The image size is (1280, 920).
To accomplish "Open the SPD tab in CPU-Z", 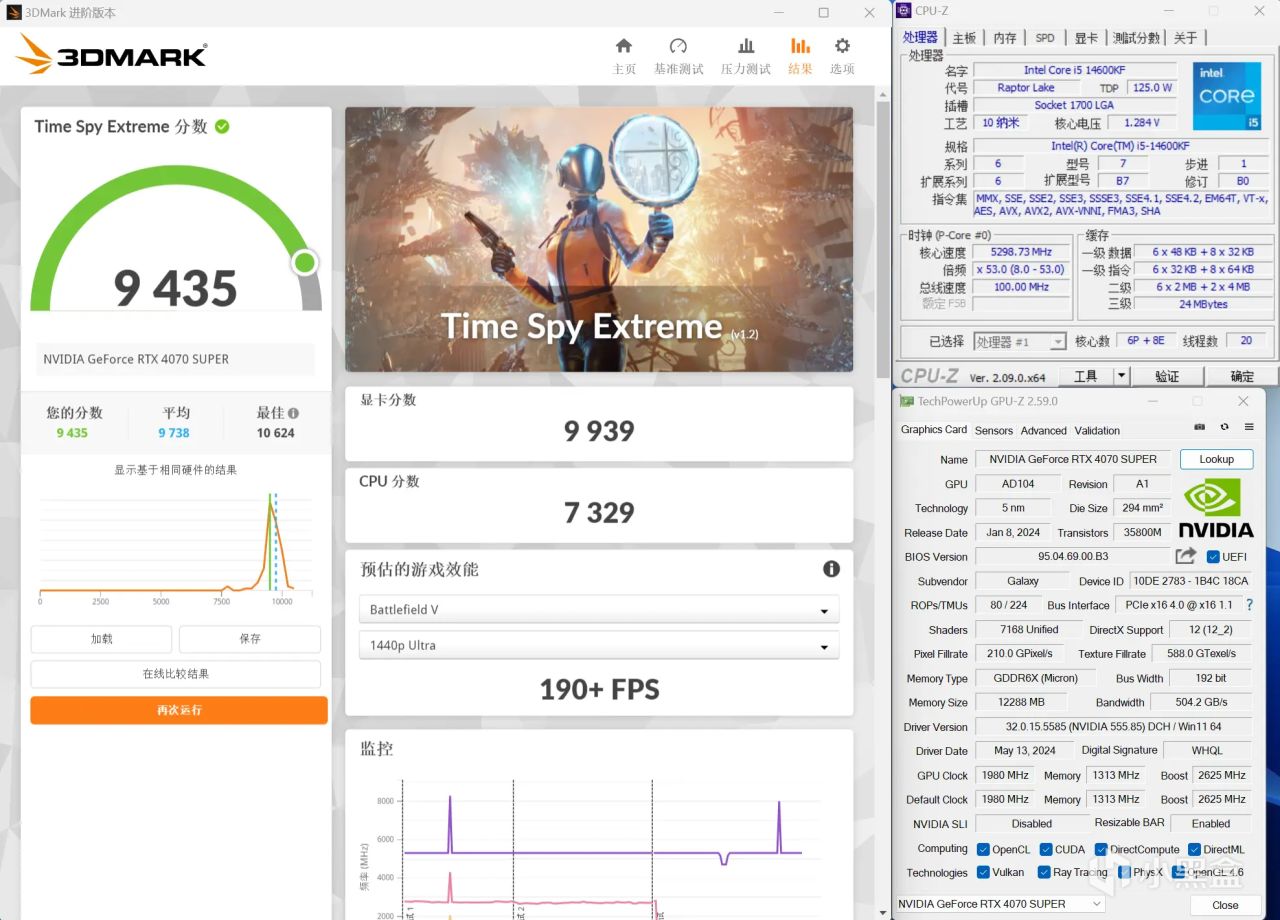I will coord(1045,38).
